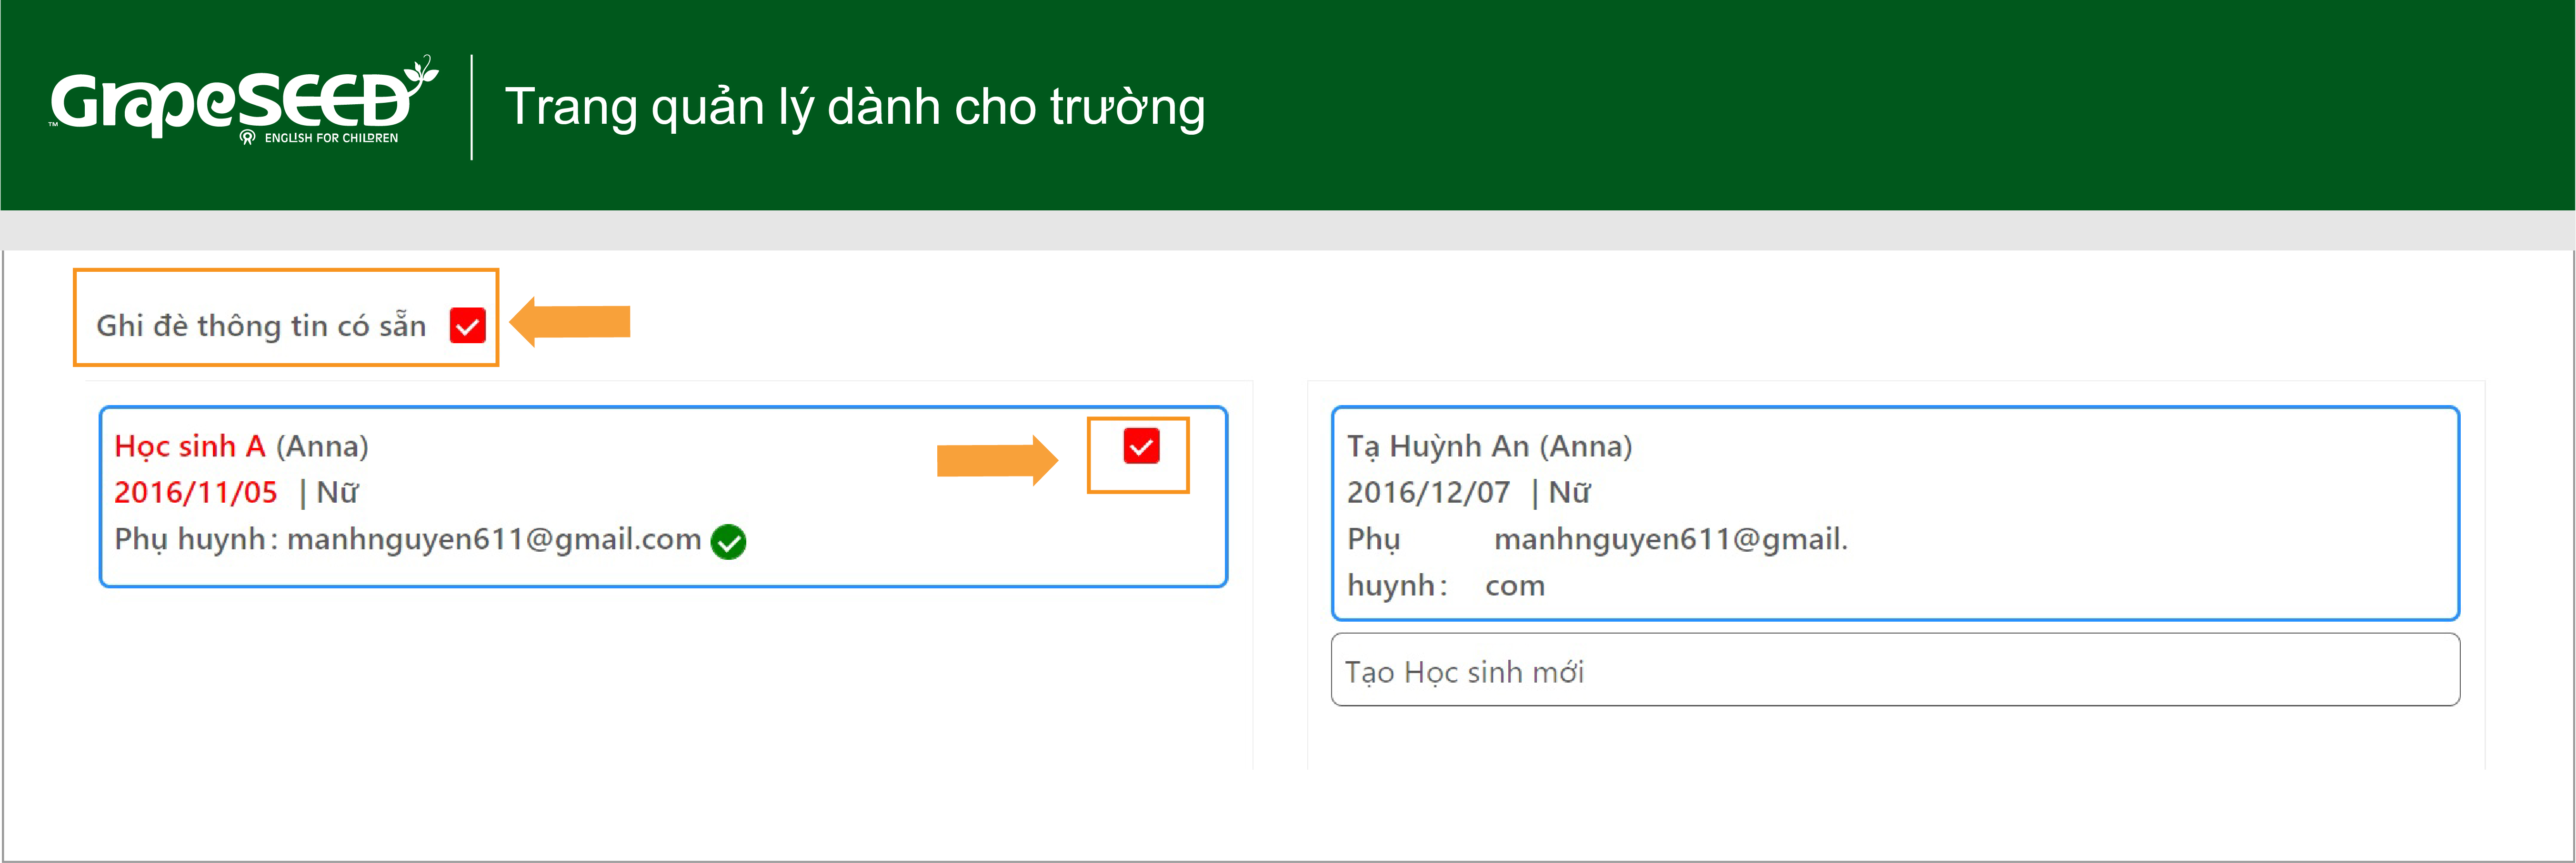The height and width of the screenshot is (863, 2576).
Task: Select the Học sinh A (Anna) student card
Action: pos(663,496)
